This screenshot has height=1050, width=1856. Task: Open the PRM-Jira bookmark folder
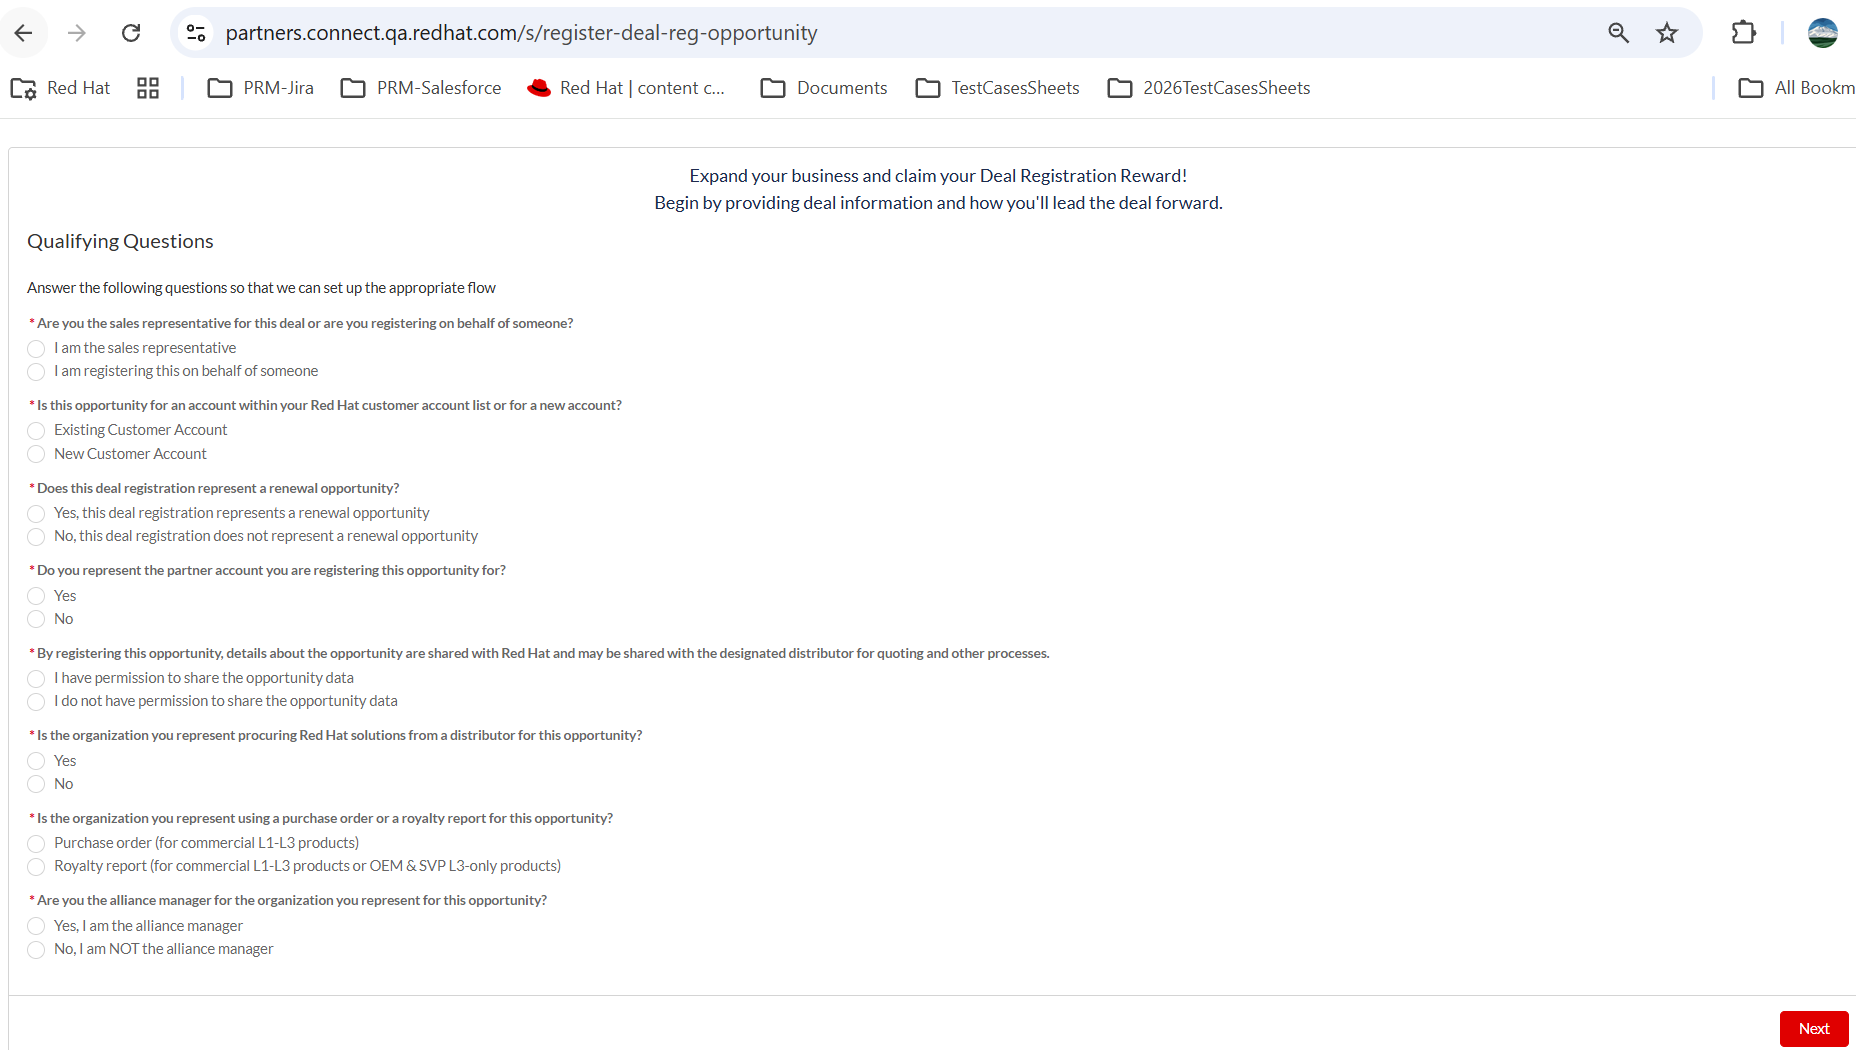pos(260,88)
